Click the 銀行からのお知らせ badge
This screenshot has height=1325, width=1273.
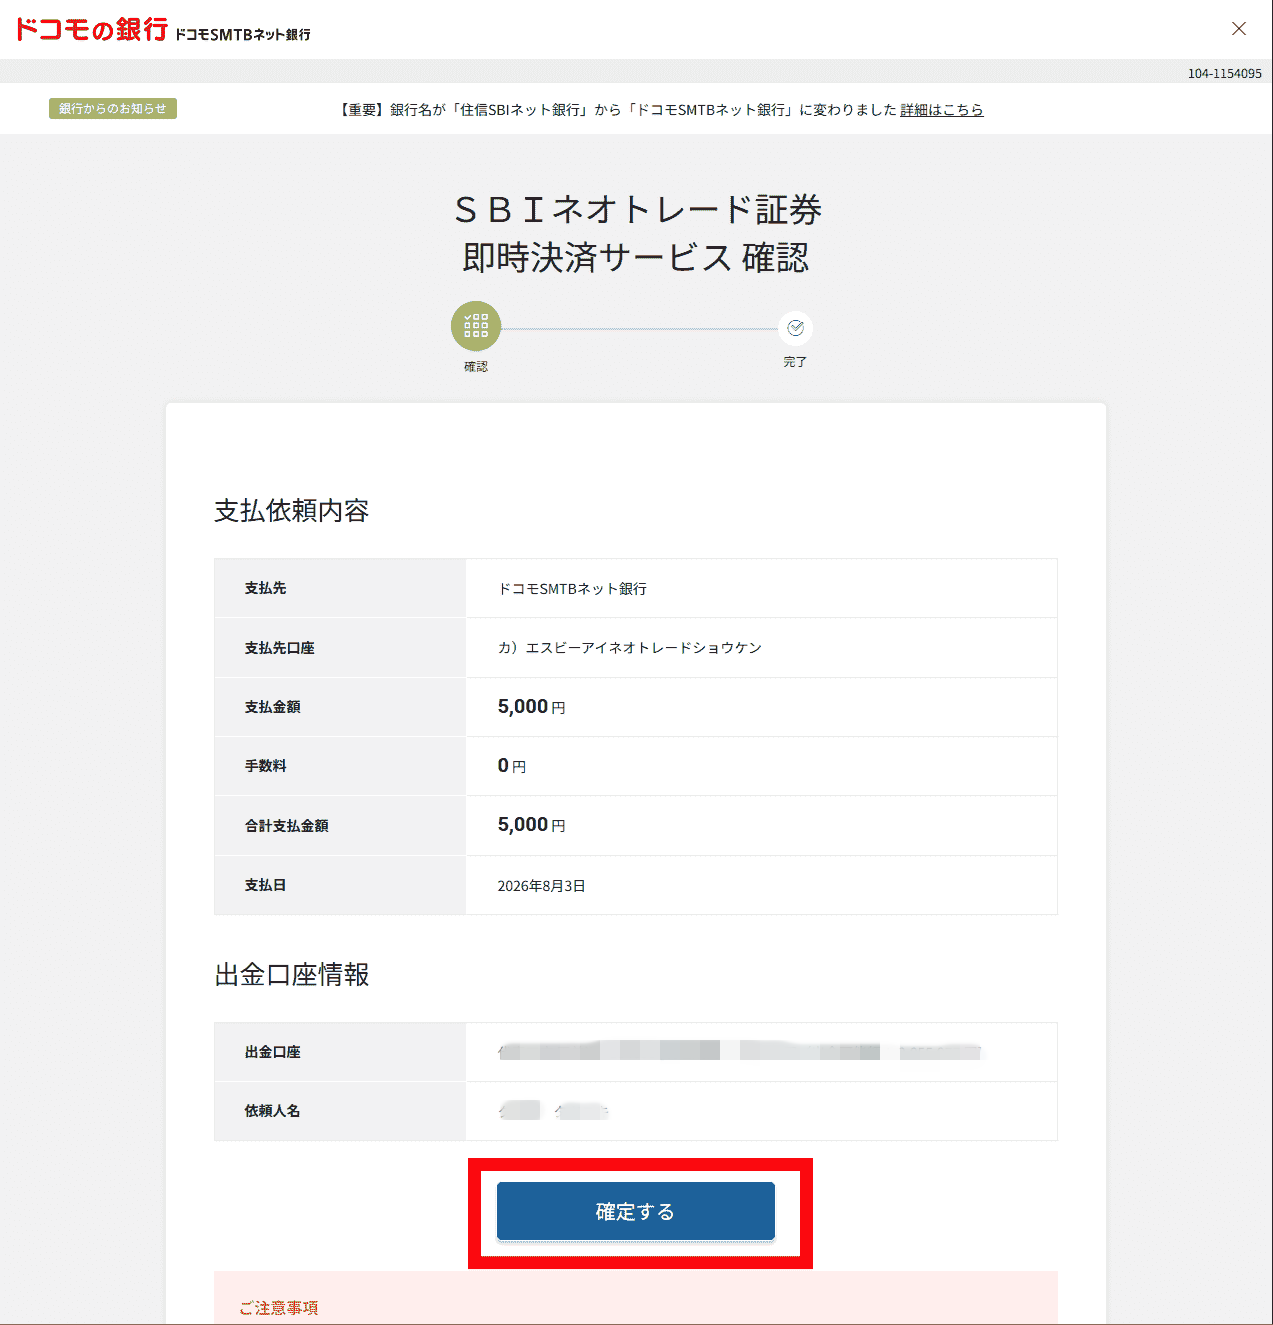pos(113,109)
